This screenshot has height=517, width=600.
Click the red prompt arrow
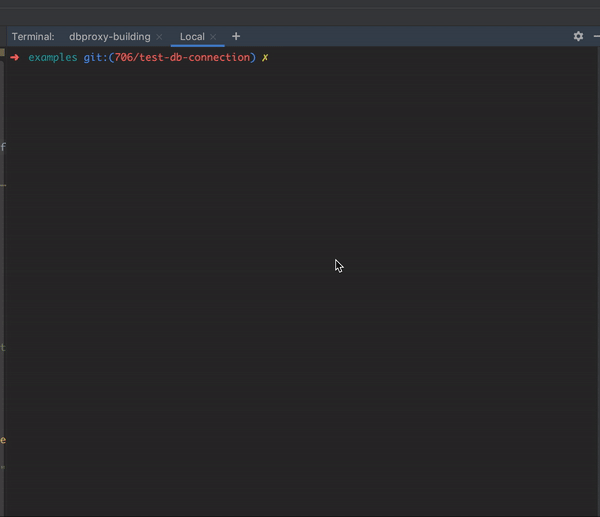click(x=15, y=58)
